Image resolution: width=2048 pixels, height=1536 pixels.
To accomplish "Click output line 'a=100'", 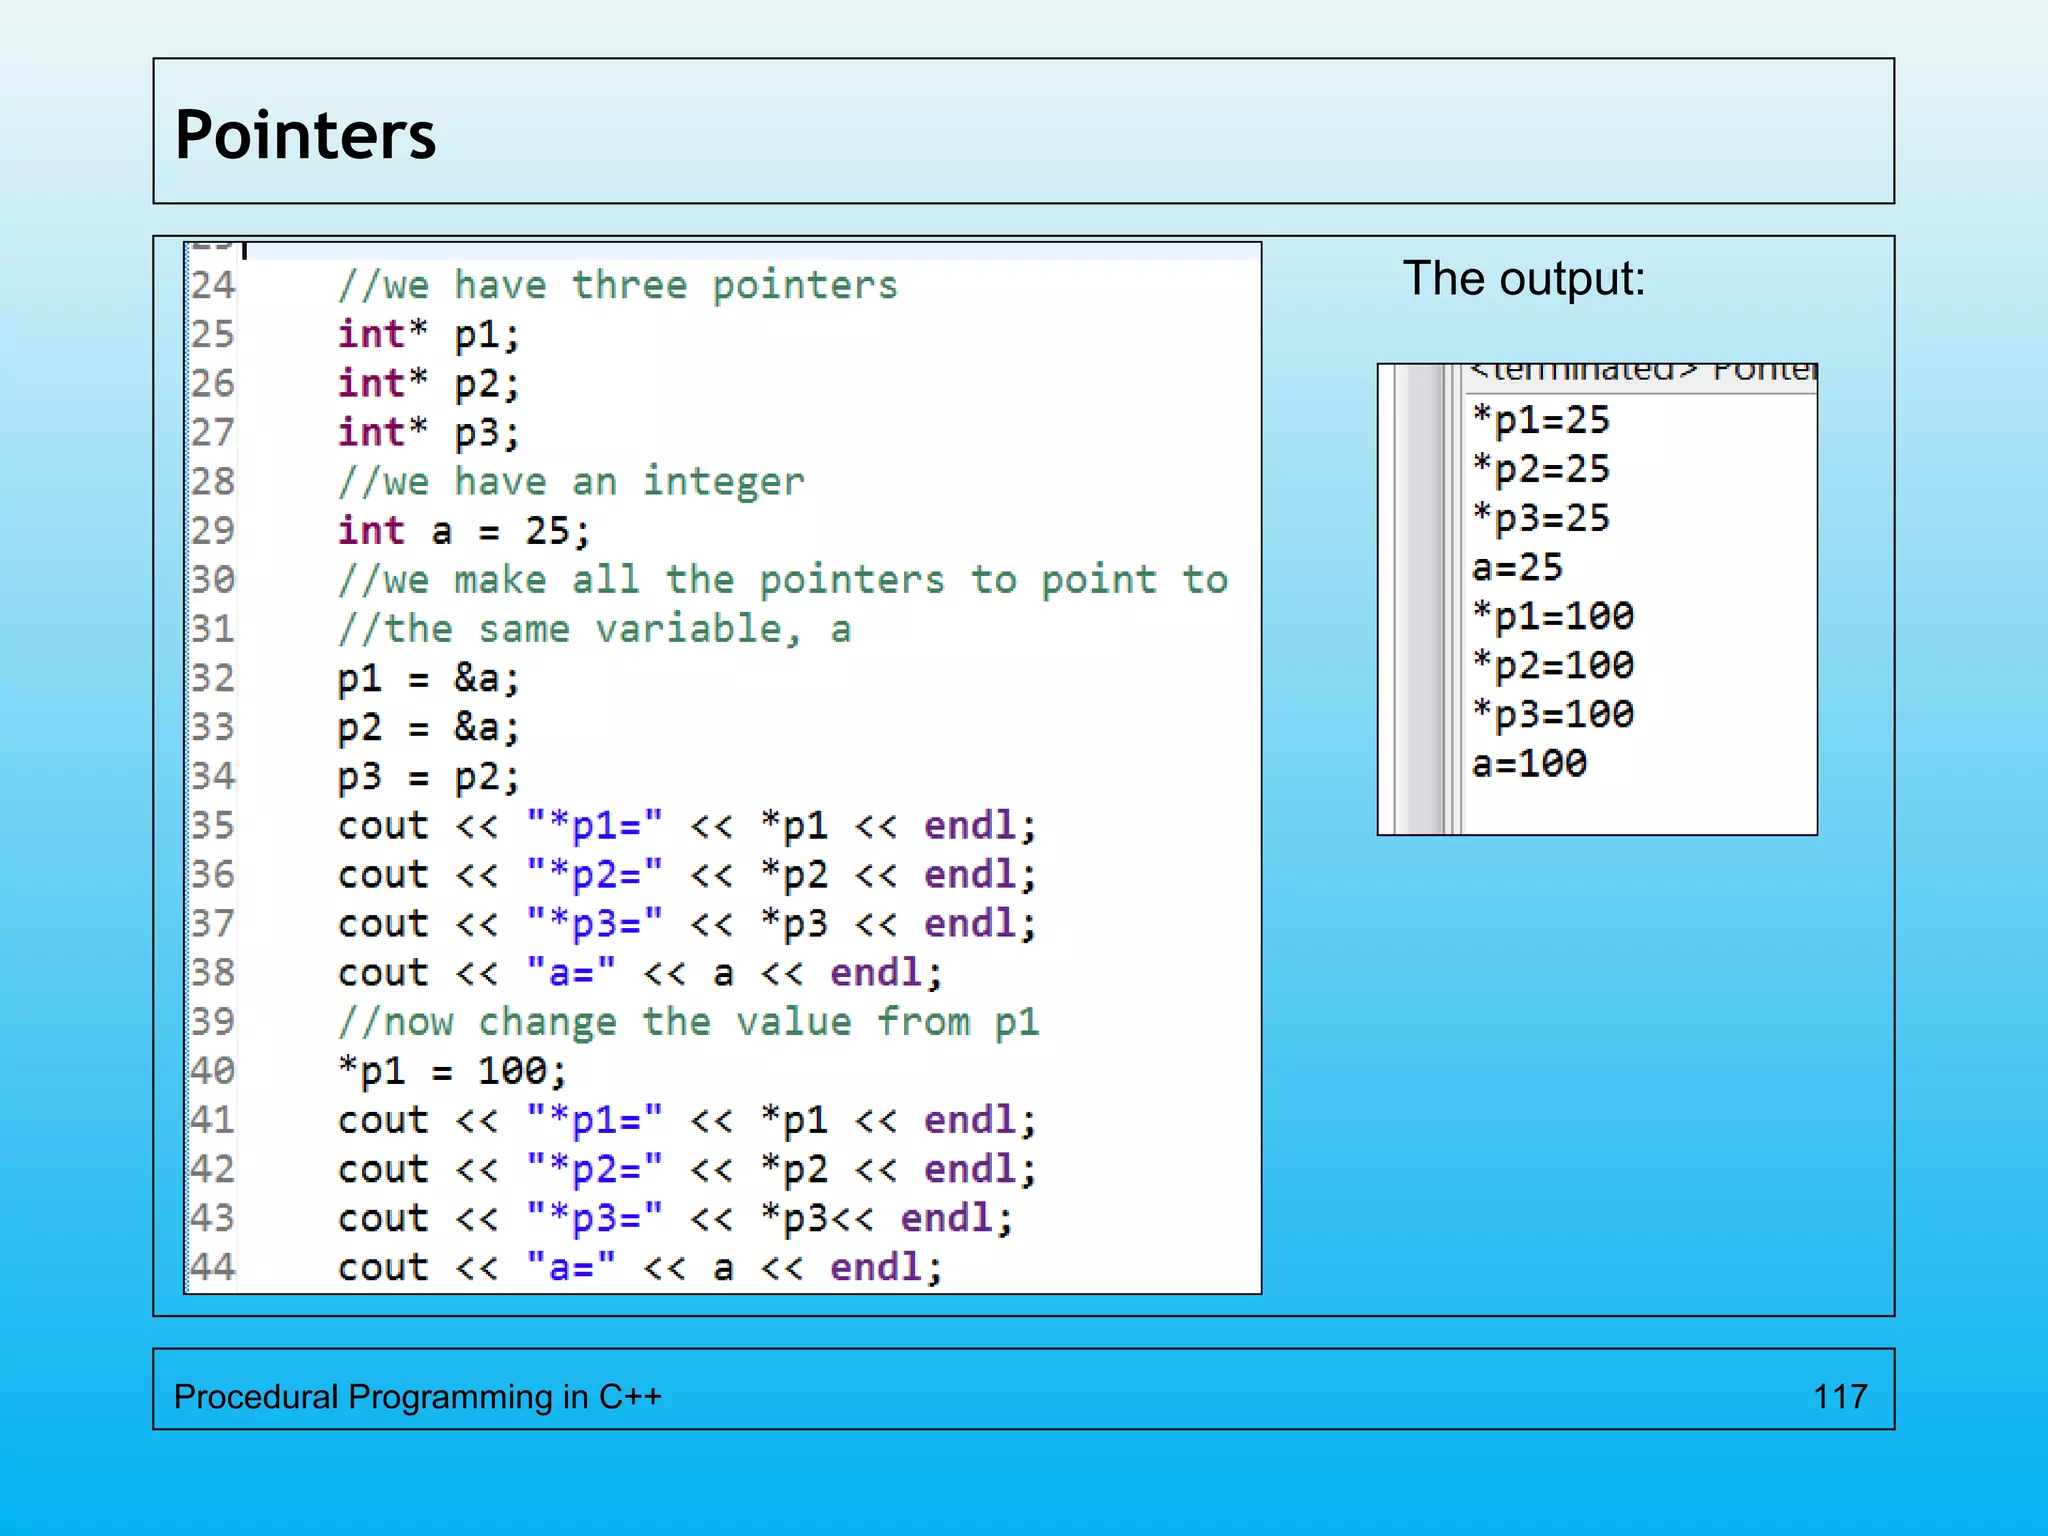I will click(1529, 764).
